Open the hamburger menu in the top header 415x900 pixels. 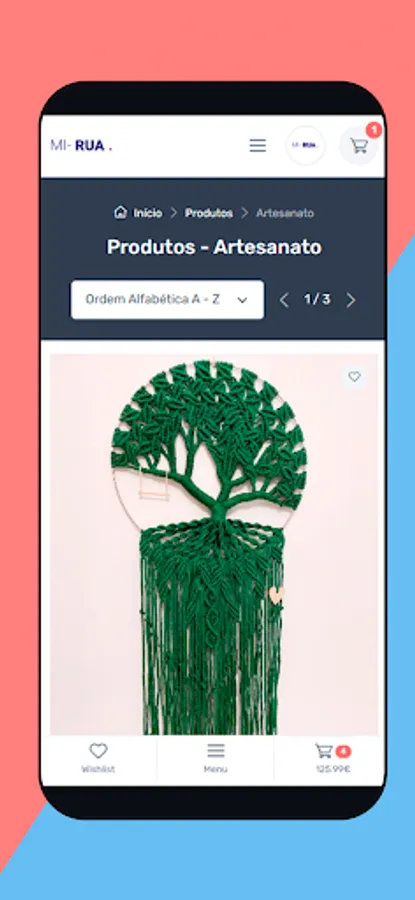tap(258, 146)
